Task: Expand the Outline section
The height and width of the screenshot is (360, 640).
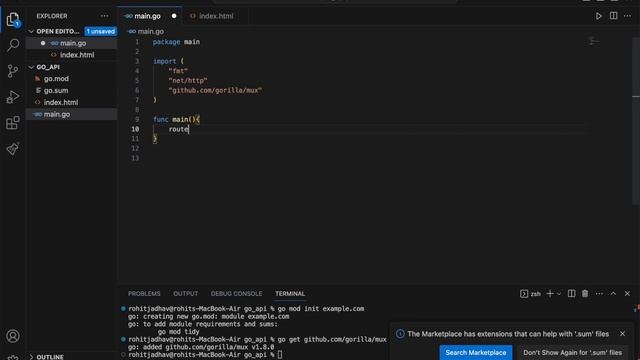Action: pos(31,357)
